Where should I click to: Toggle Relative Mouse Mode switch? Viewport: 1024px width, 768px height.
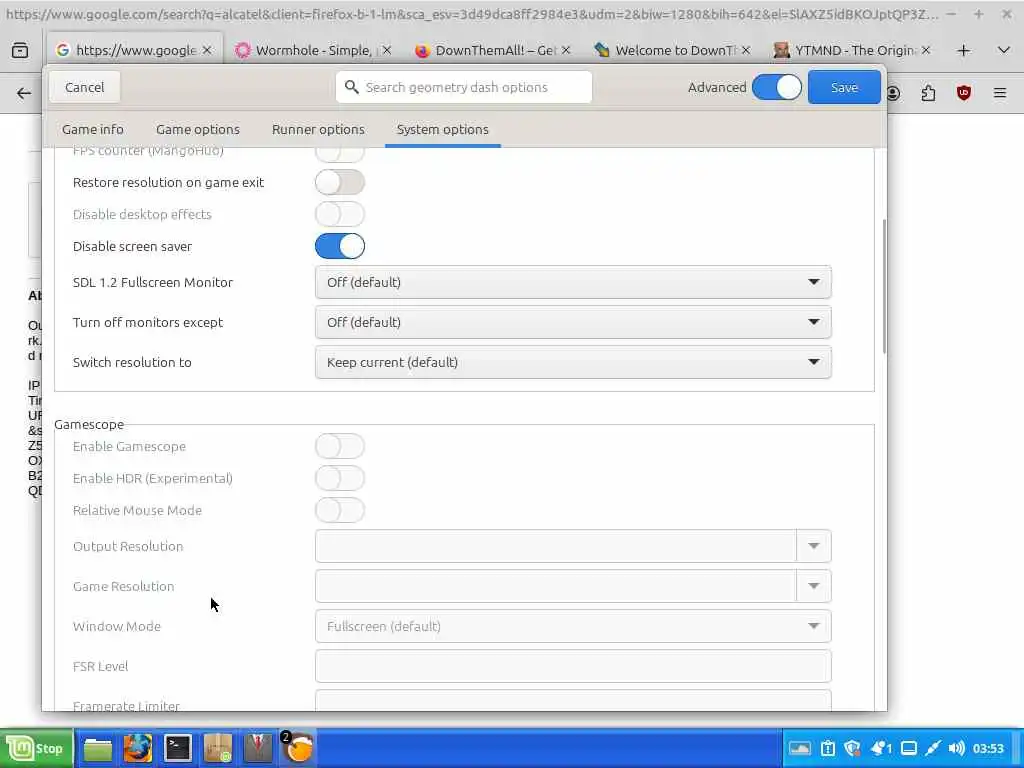[340, 511]
